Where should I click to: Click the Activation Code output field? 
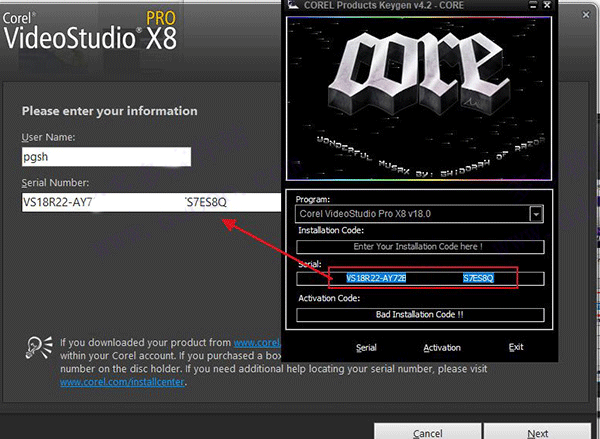pos(420,315)
